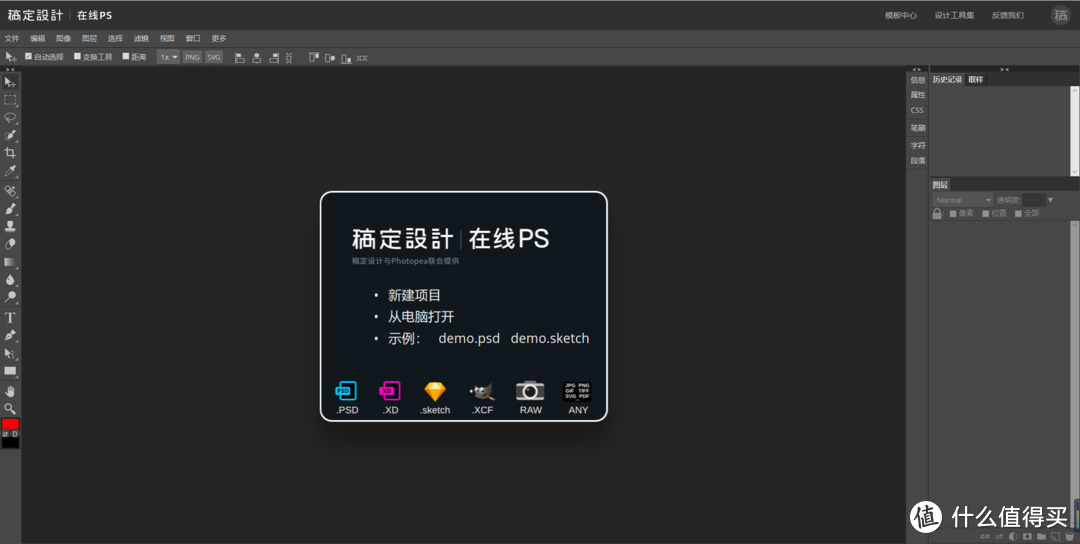
Task: Click the red foreground color swatch
Action: point(10,424)
